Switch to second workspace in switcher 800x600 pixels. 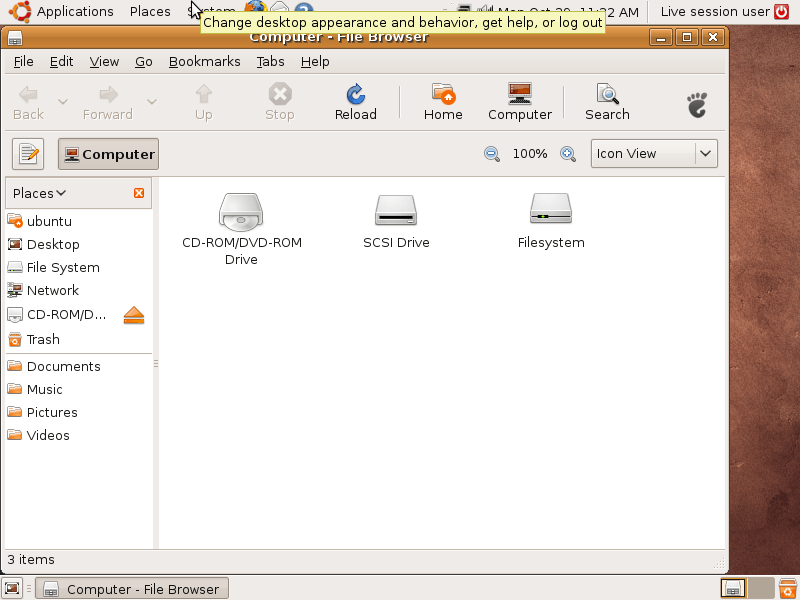tap(761, 588)
